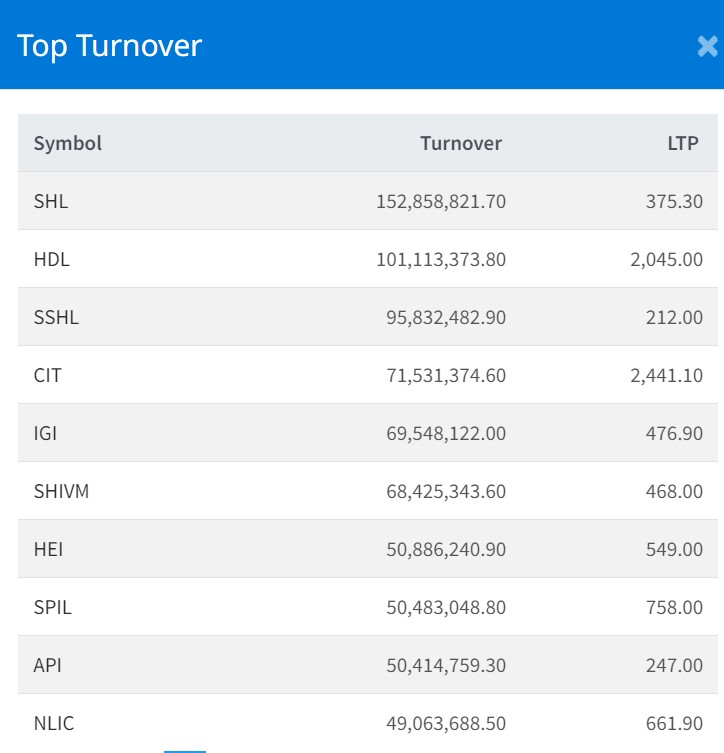
Task: Click the Symbol column header
Action: point(68,143)
